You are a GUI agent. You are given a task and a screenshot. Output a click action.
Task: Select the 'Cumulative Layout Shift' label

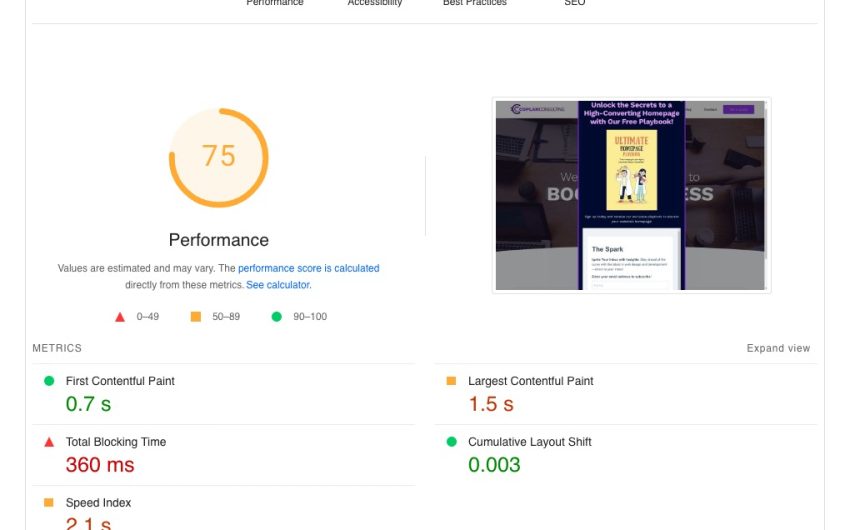click(x=530, y=442)
